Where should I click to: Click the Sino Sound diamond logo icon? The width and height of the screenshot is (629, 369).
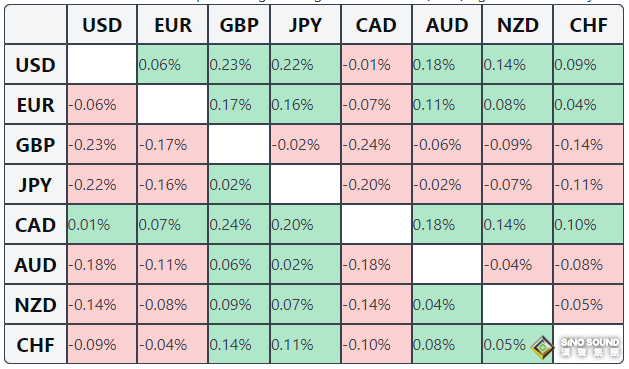543,347
